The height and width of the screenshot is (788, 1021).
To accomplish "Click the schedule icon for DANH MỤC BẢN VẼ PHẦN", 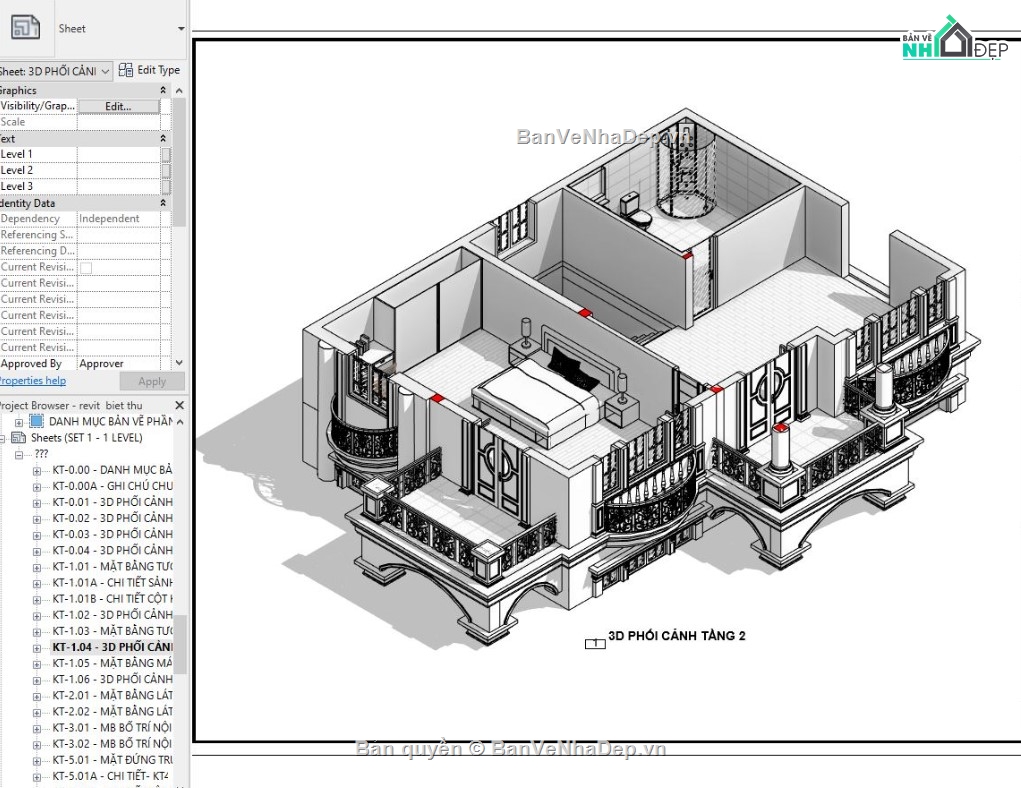I will tap(37, 421).
